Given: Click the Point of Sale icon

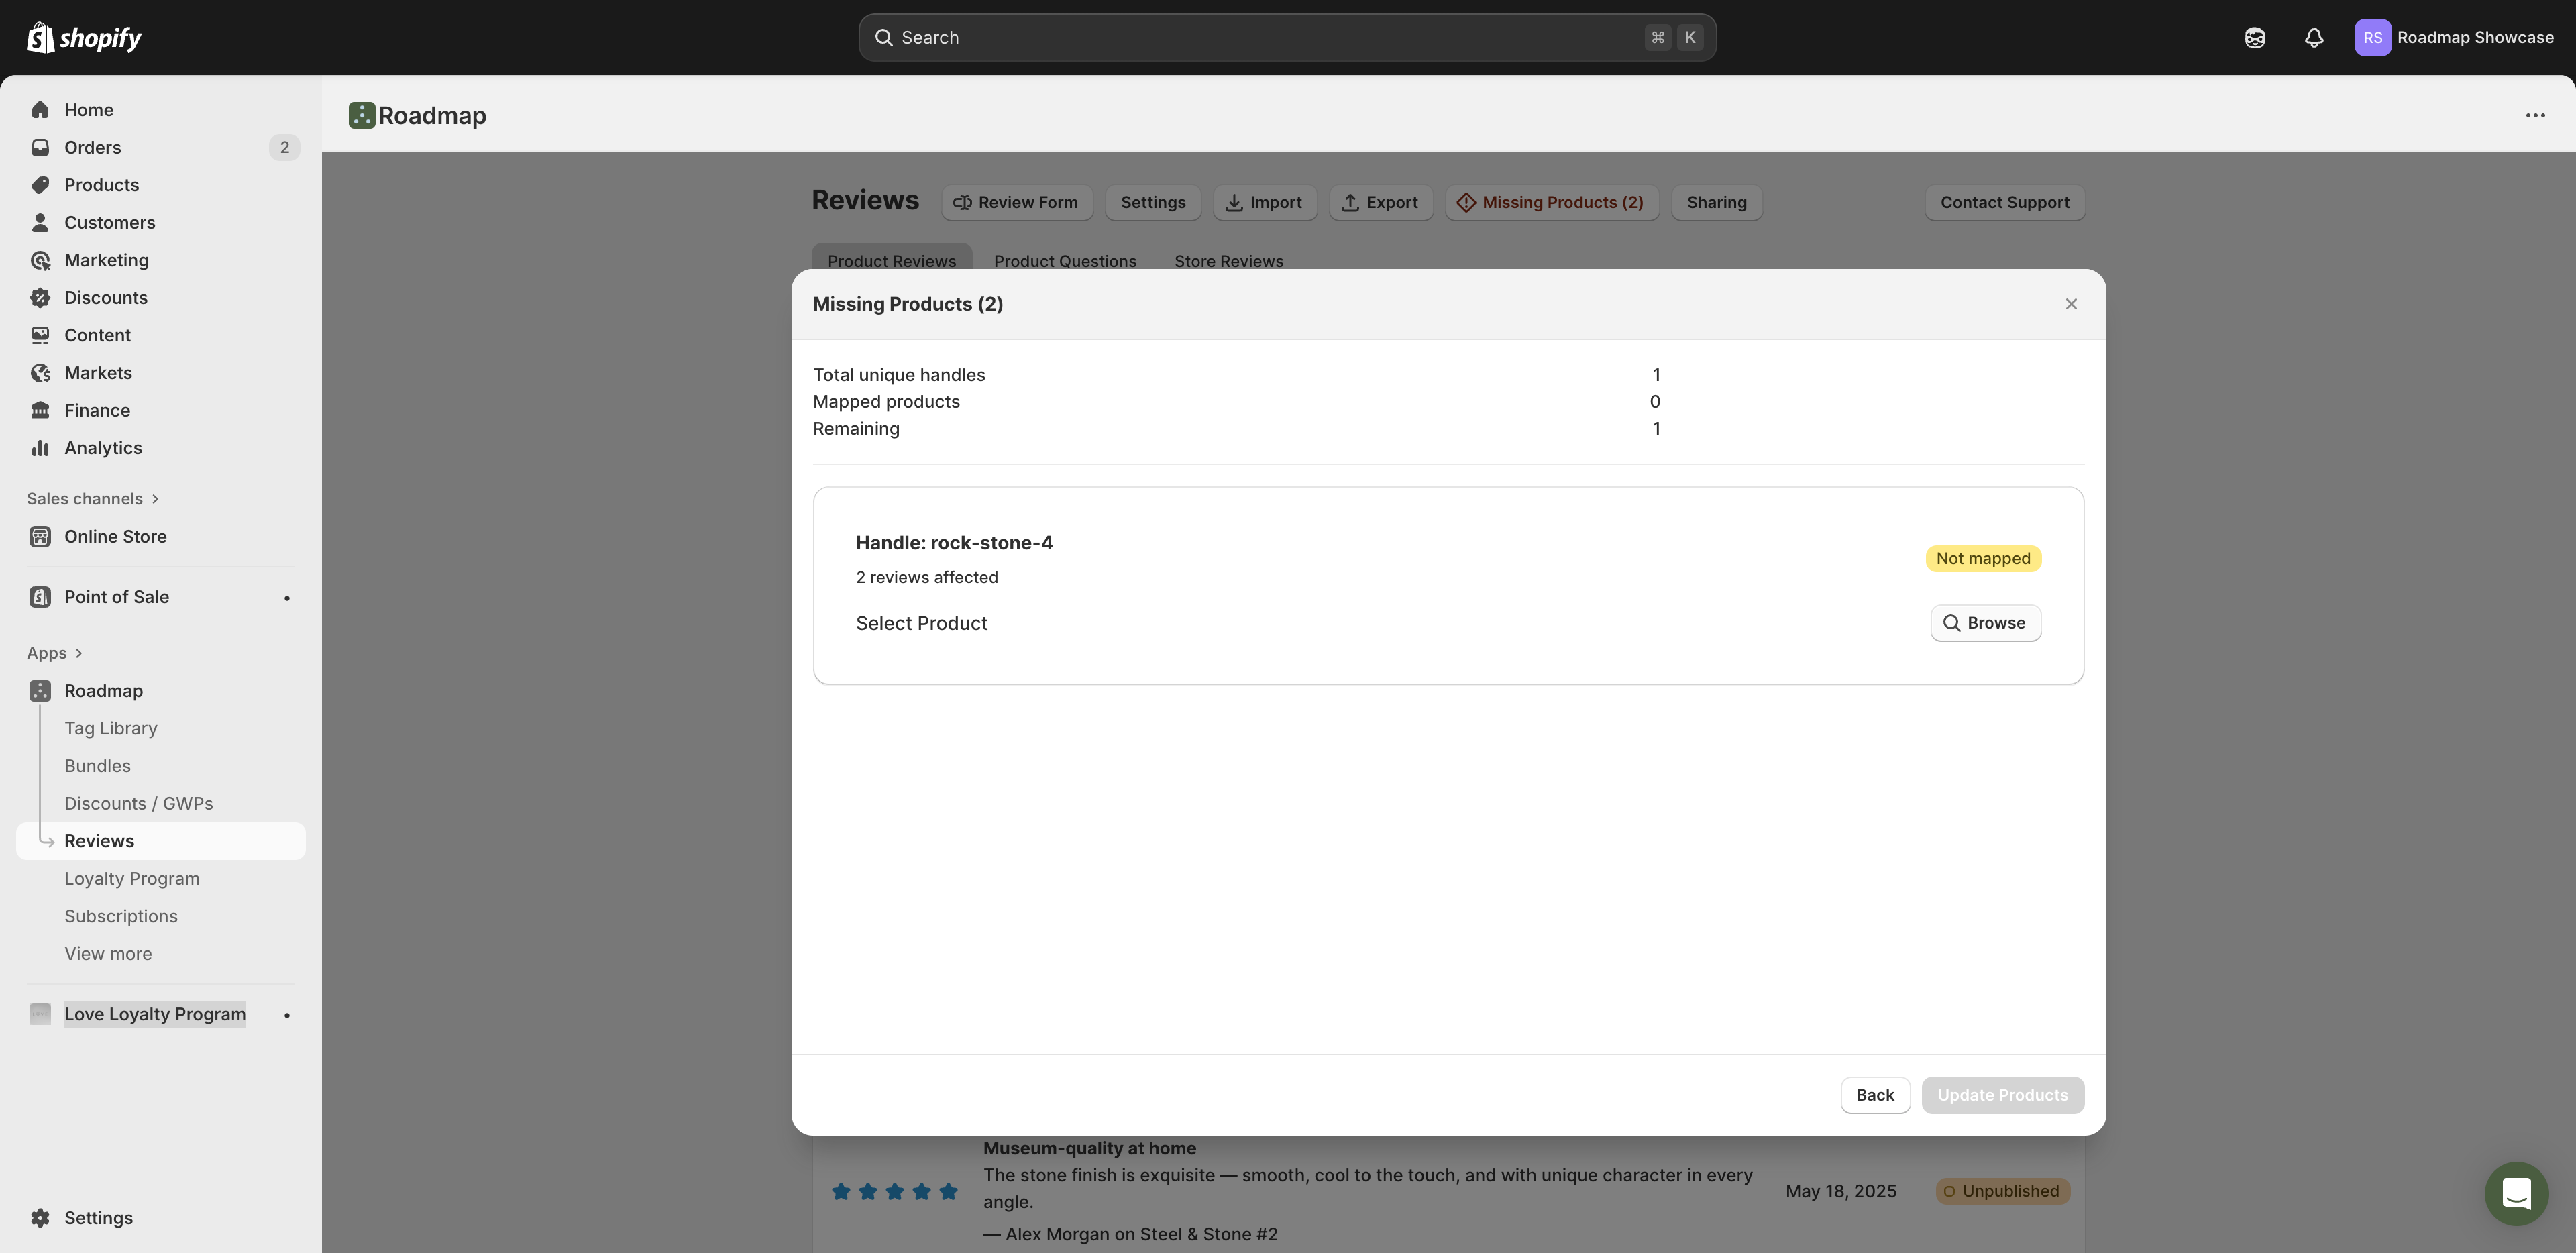Looking at the screenshot, I should click(x=40, y=597).
